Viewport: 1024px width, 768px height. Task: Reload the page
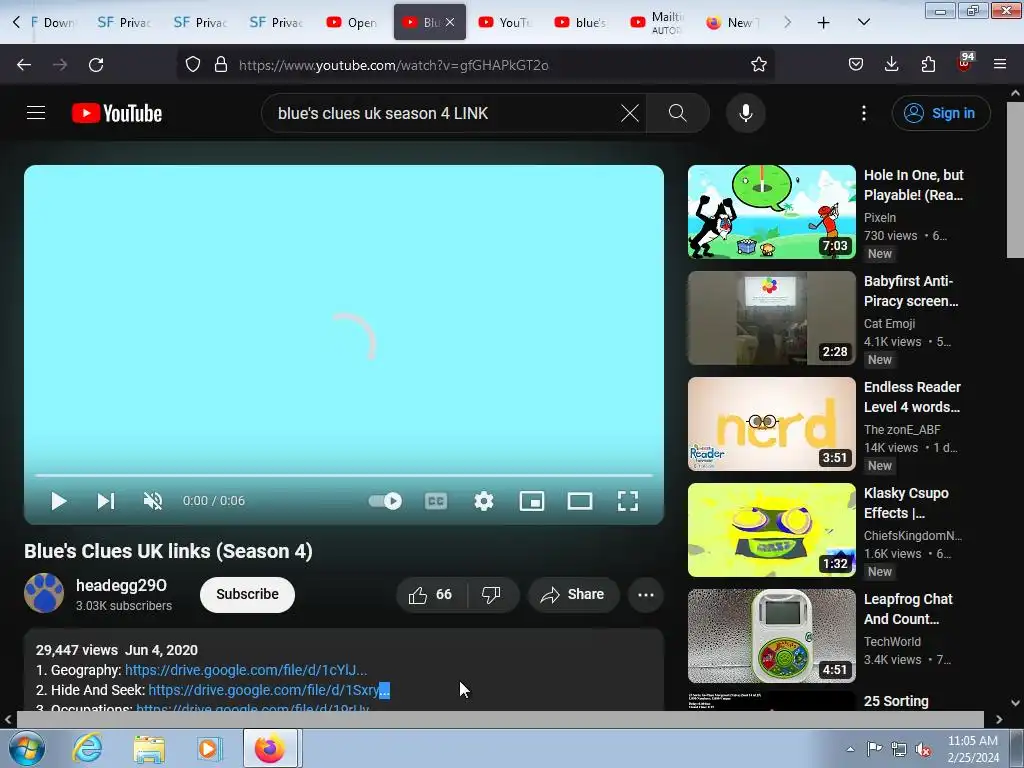96,65
